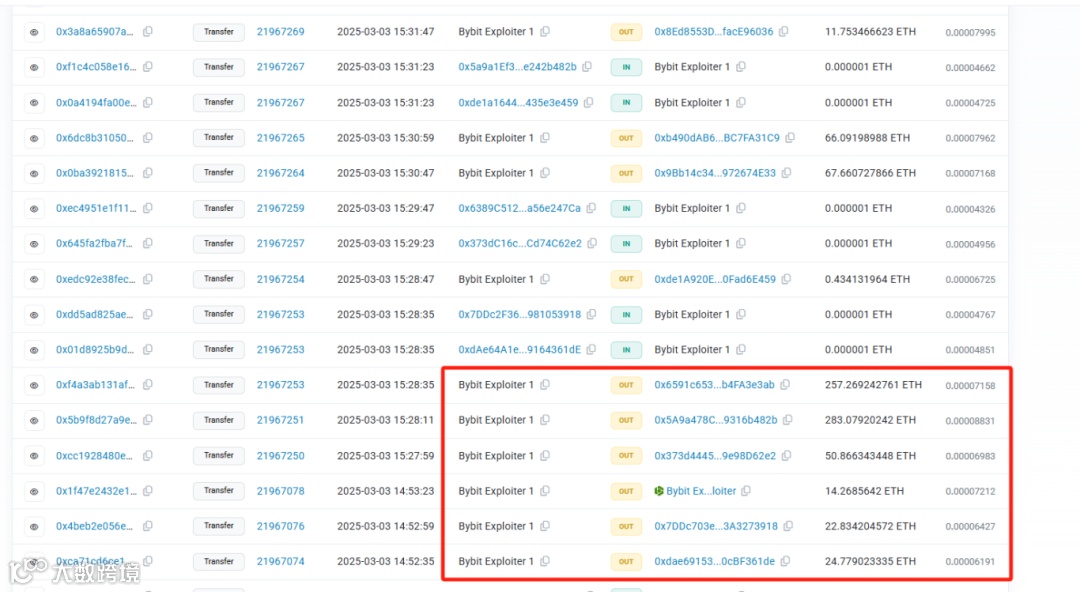The height and width of the screenshot is (592, 1080).
Task: Select amount 50.866343448 ETH
Action: tap(870, 456)
